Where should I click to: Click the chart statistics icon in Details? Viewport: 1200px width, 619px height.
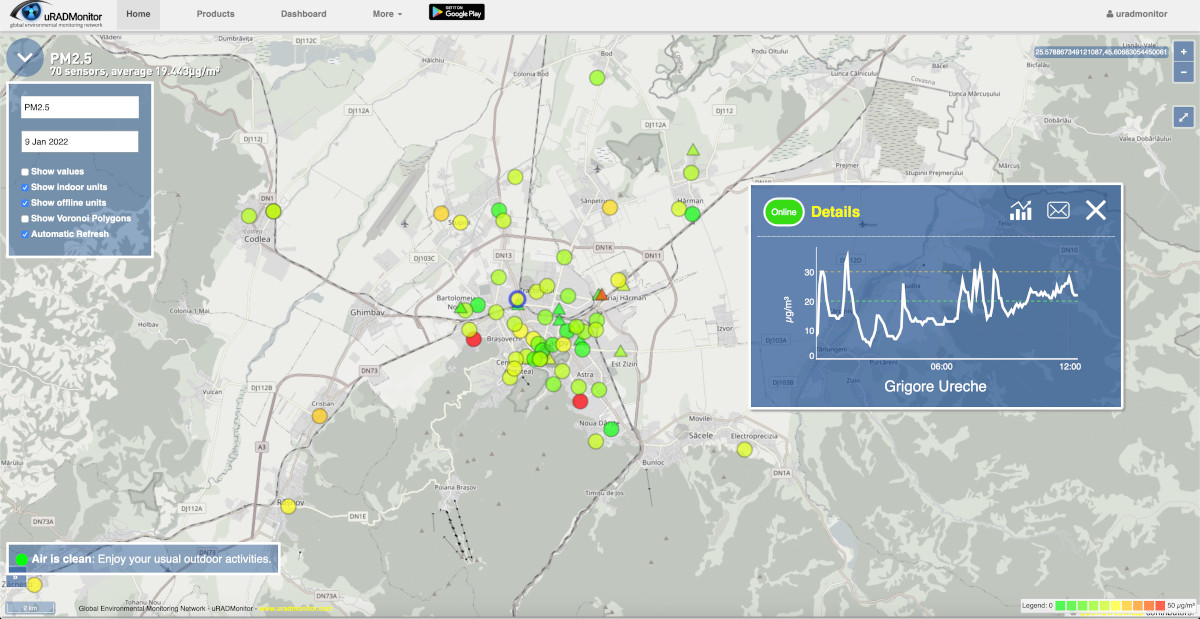click(x=1021, y=210)
